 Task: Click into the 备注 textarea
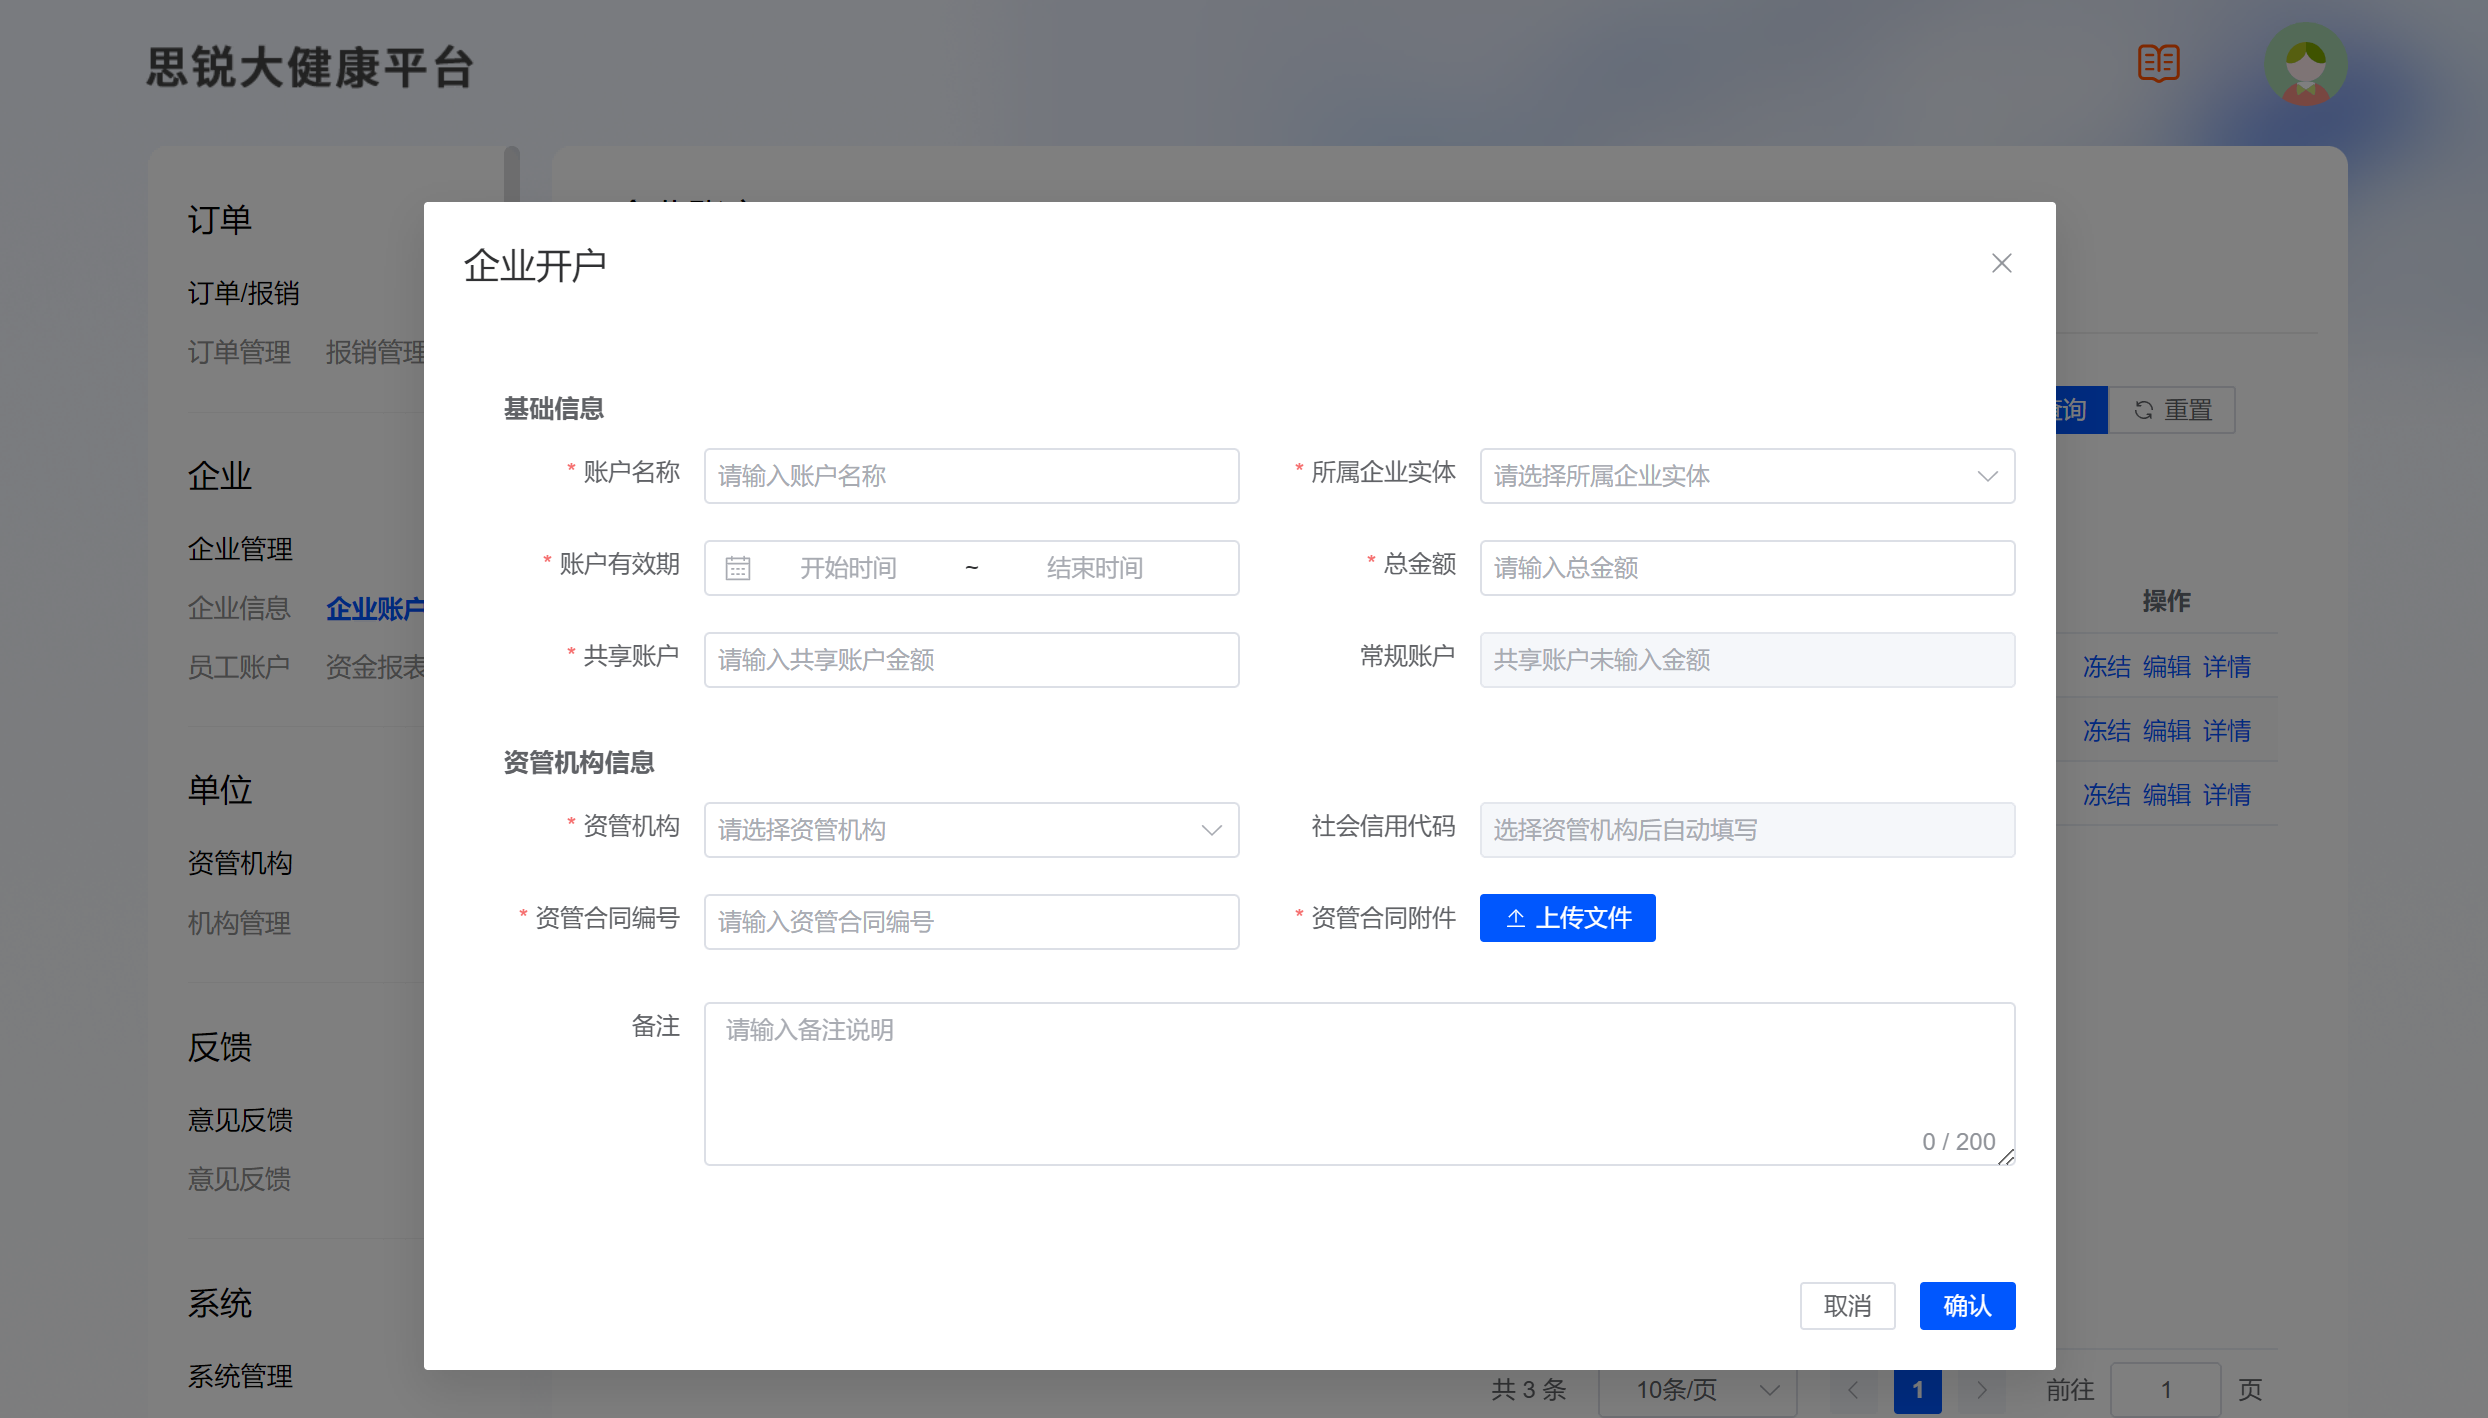[1359, 1084]
